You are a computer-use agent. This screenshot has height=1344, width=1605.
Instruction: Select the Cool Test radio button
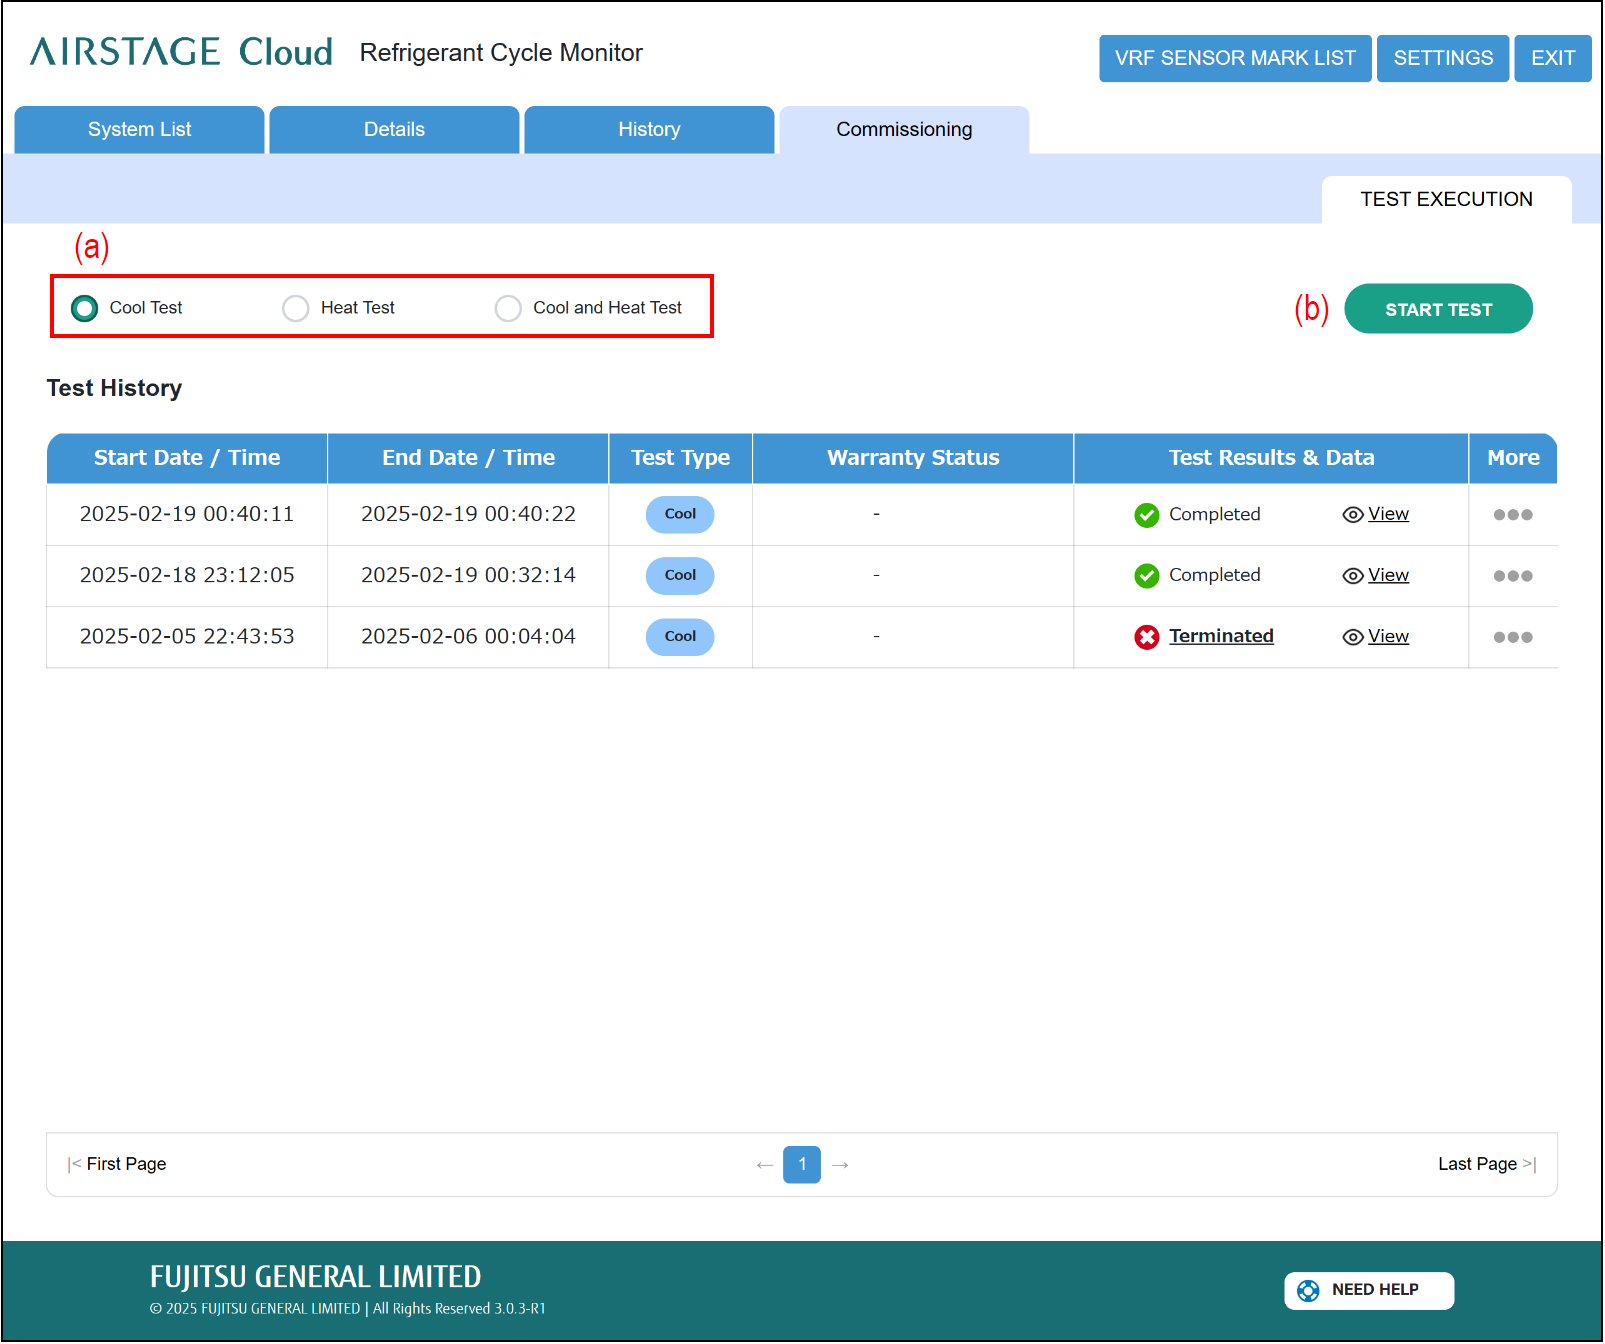point(85,308)
